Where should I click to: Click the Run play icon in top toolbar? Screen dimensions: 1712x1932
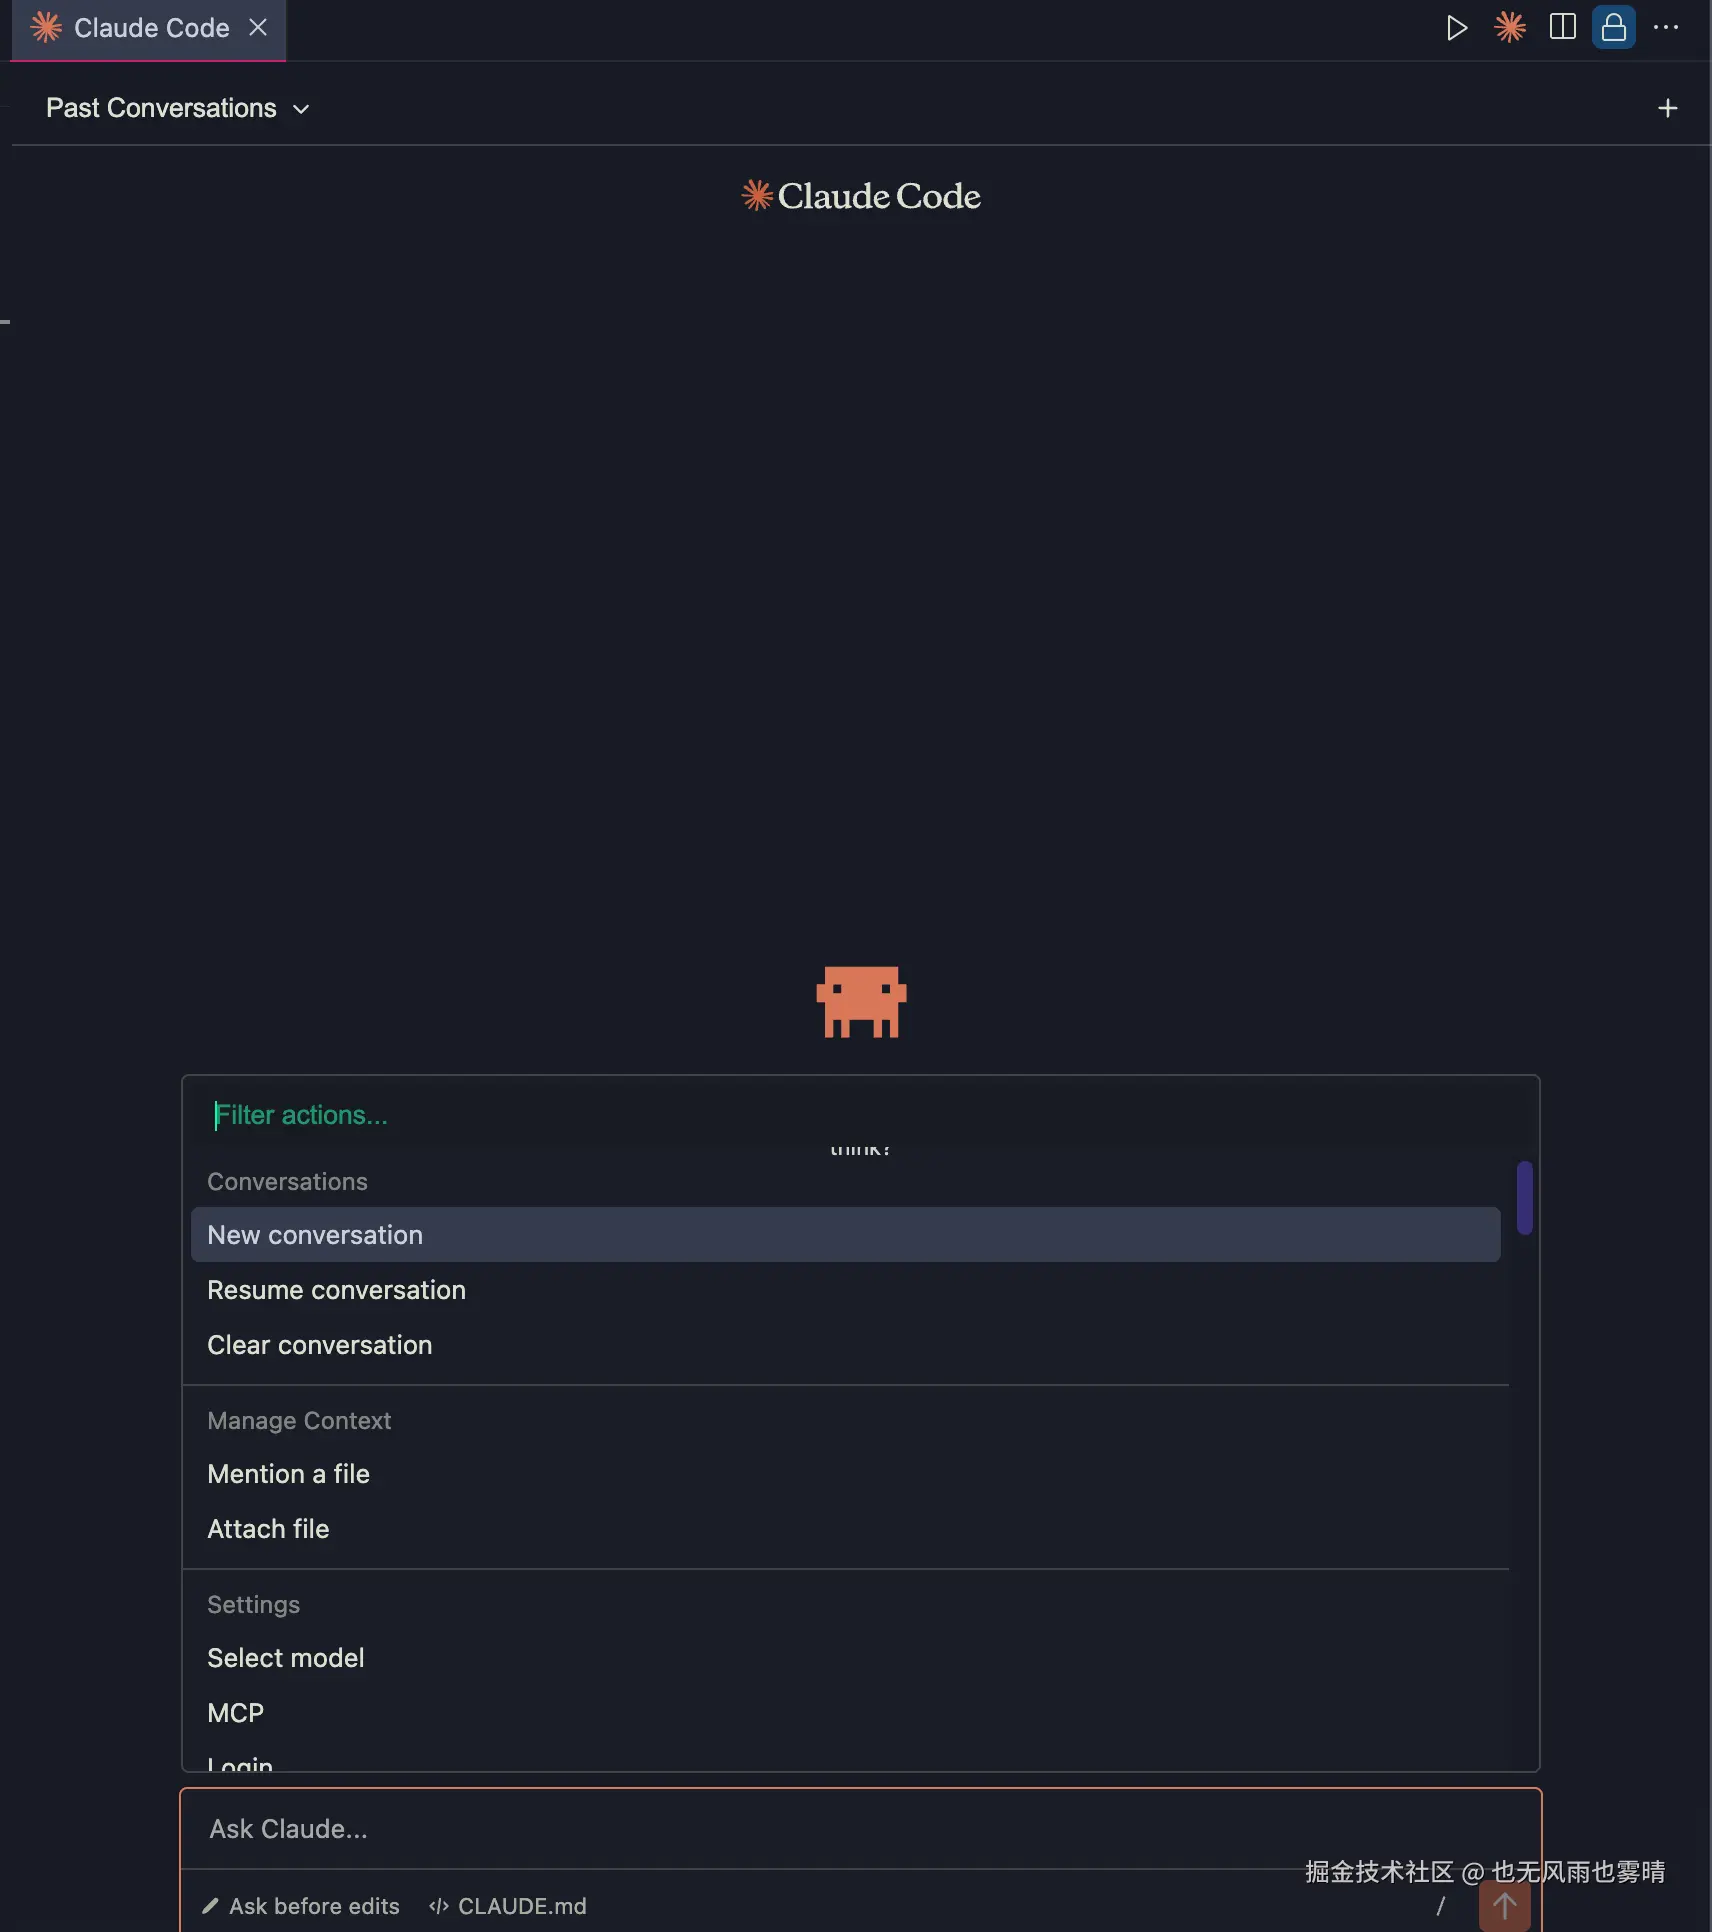click(1456, 27)
